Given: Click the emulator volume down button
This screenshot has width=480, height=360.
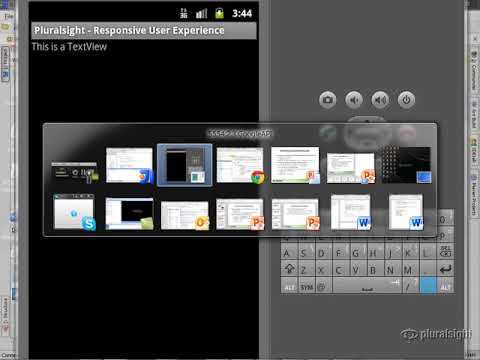Looking at the screenshot, I should pos(354,100).
